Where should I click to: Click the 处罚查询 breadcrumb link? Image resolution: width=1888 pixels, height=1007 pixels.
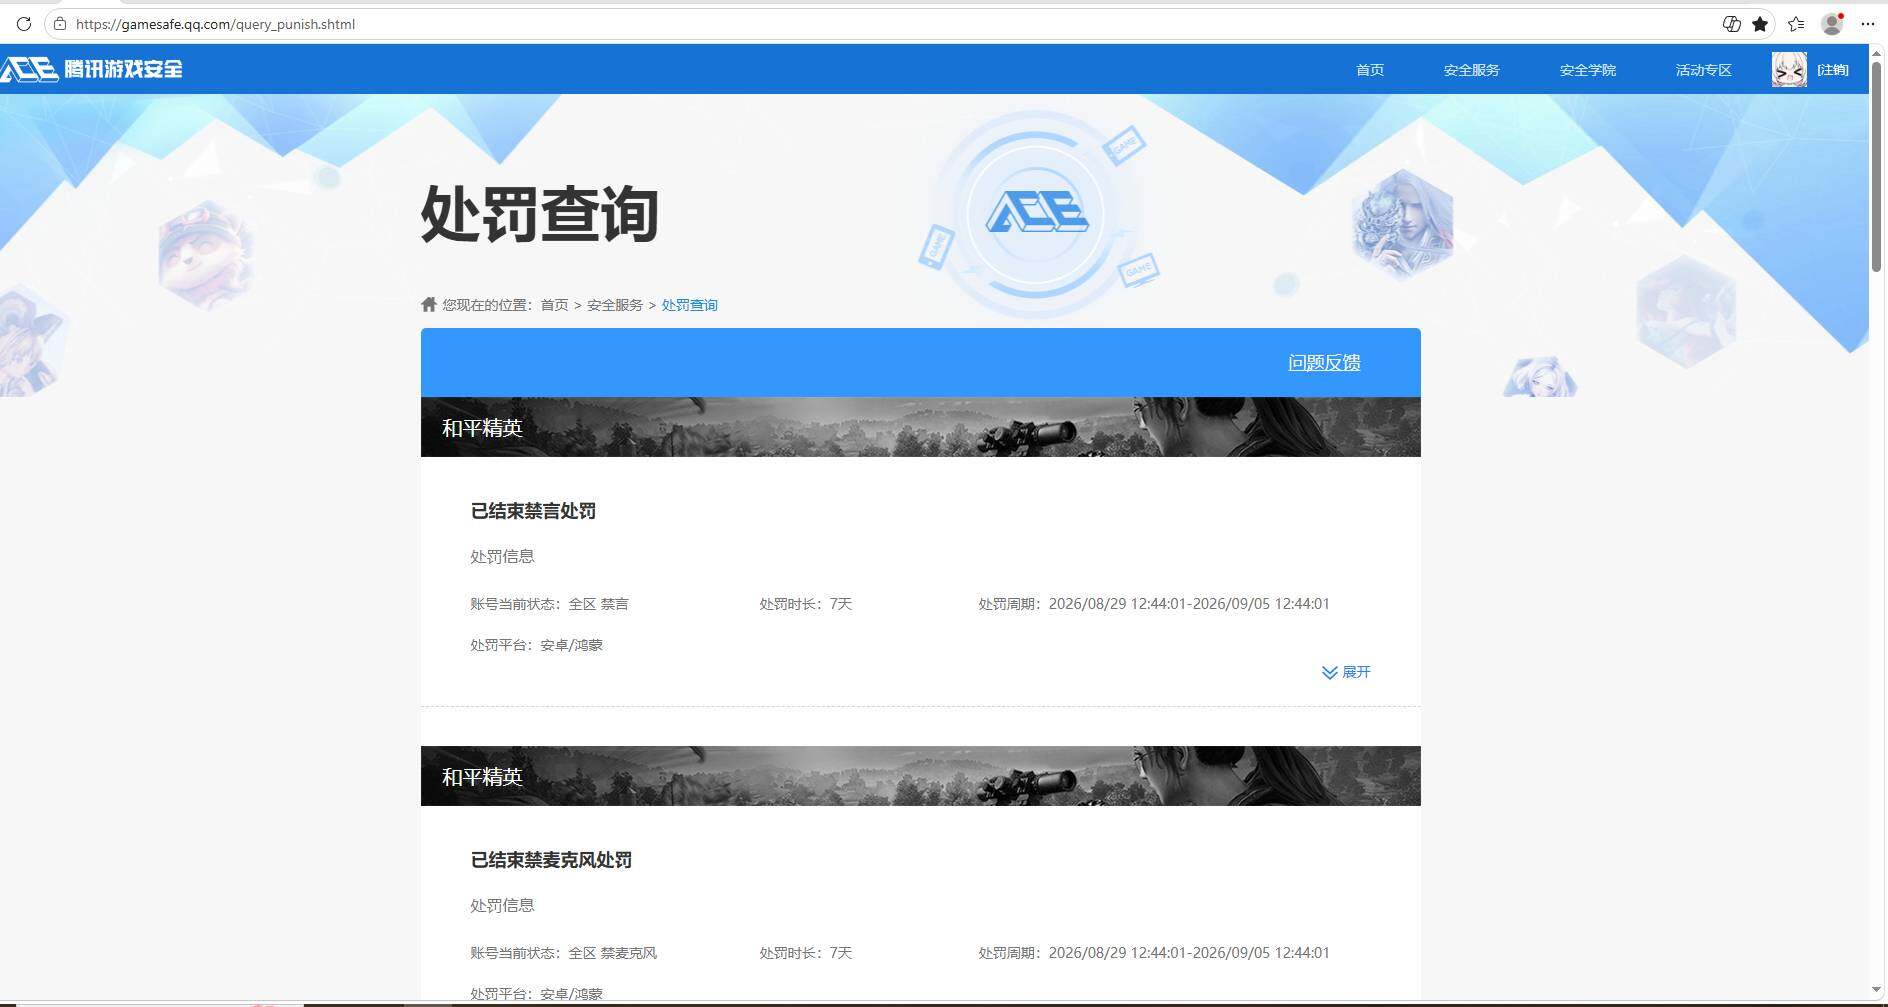pyautogui.click(x=690, y=305)
